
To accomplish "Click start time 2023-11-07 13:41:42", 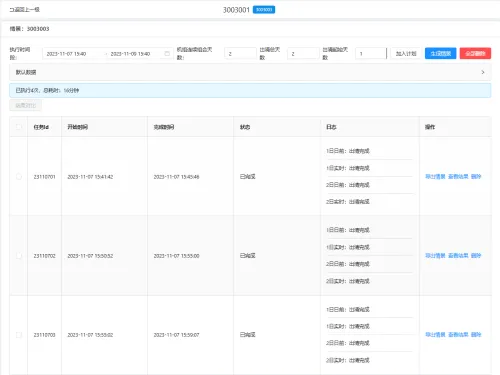I will 90,177.
